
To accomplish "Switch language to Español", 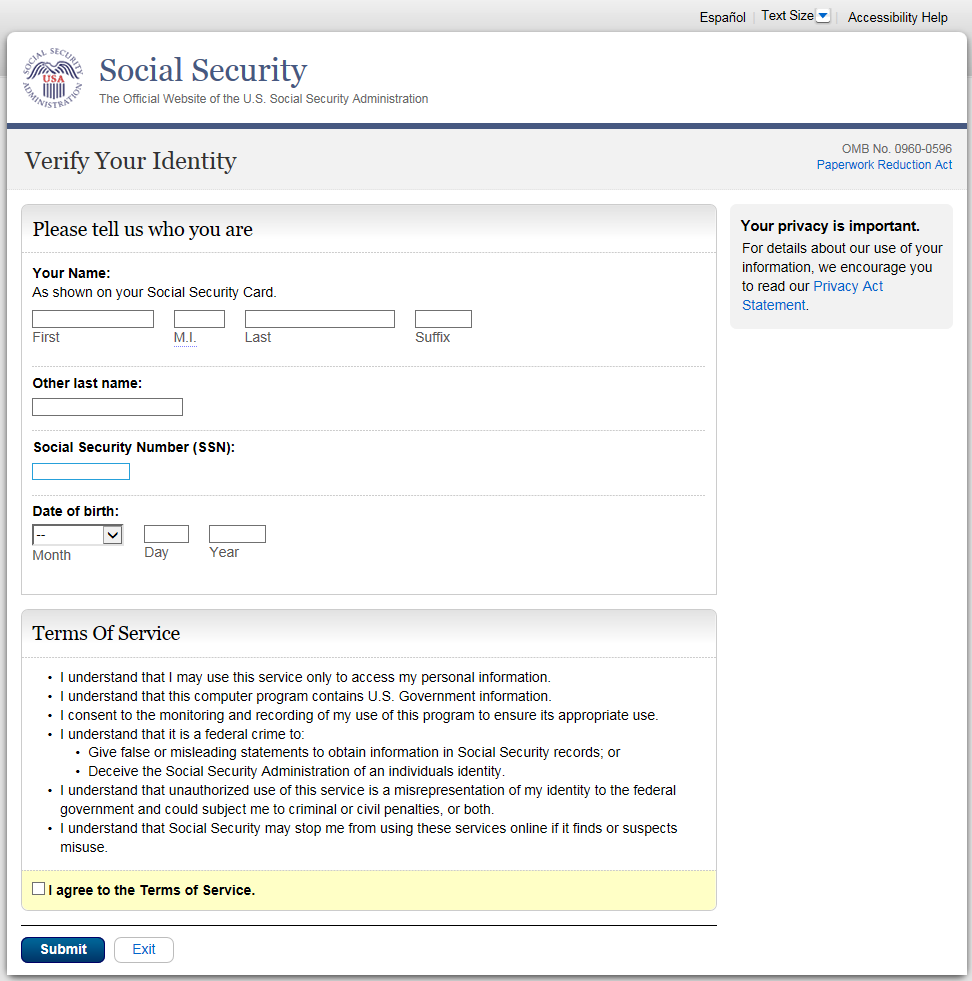I will [x=722, y=17].
